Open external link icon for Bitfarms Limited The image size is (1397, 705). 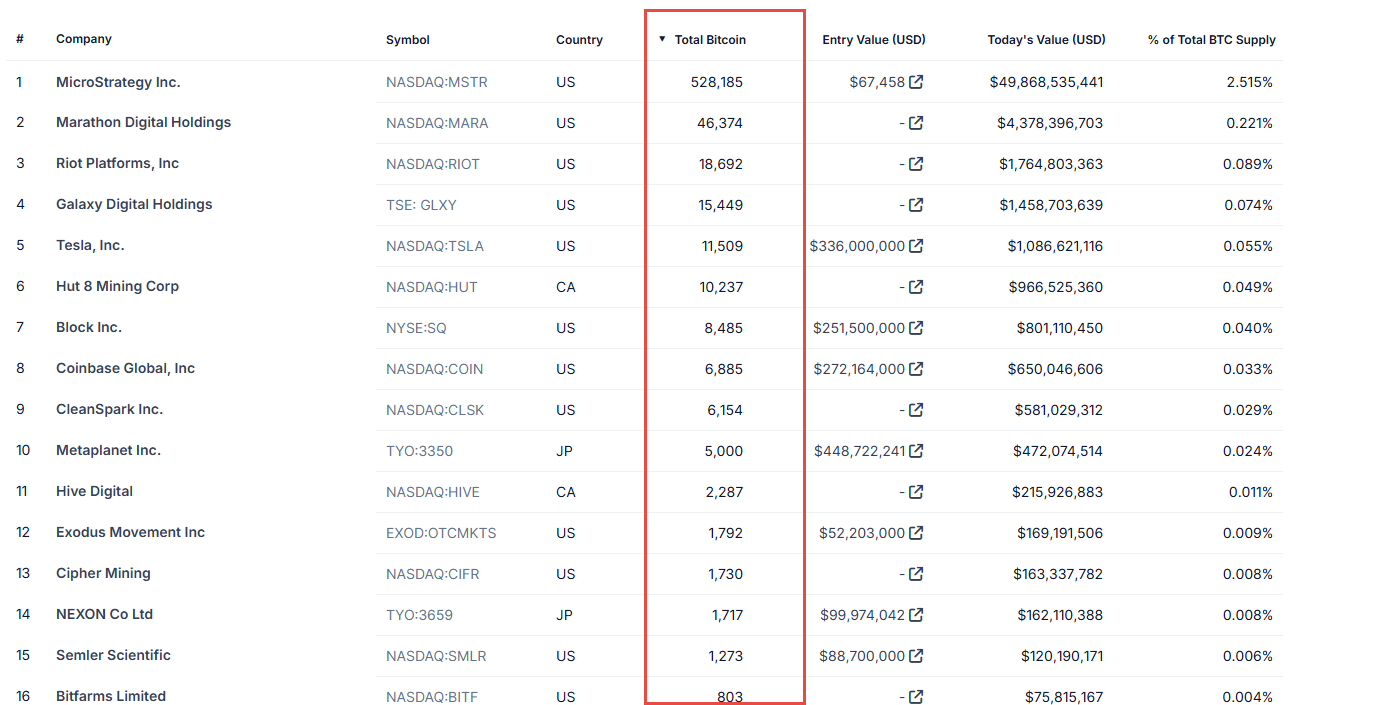(916, 697)
